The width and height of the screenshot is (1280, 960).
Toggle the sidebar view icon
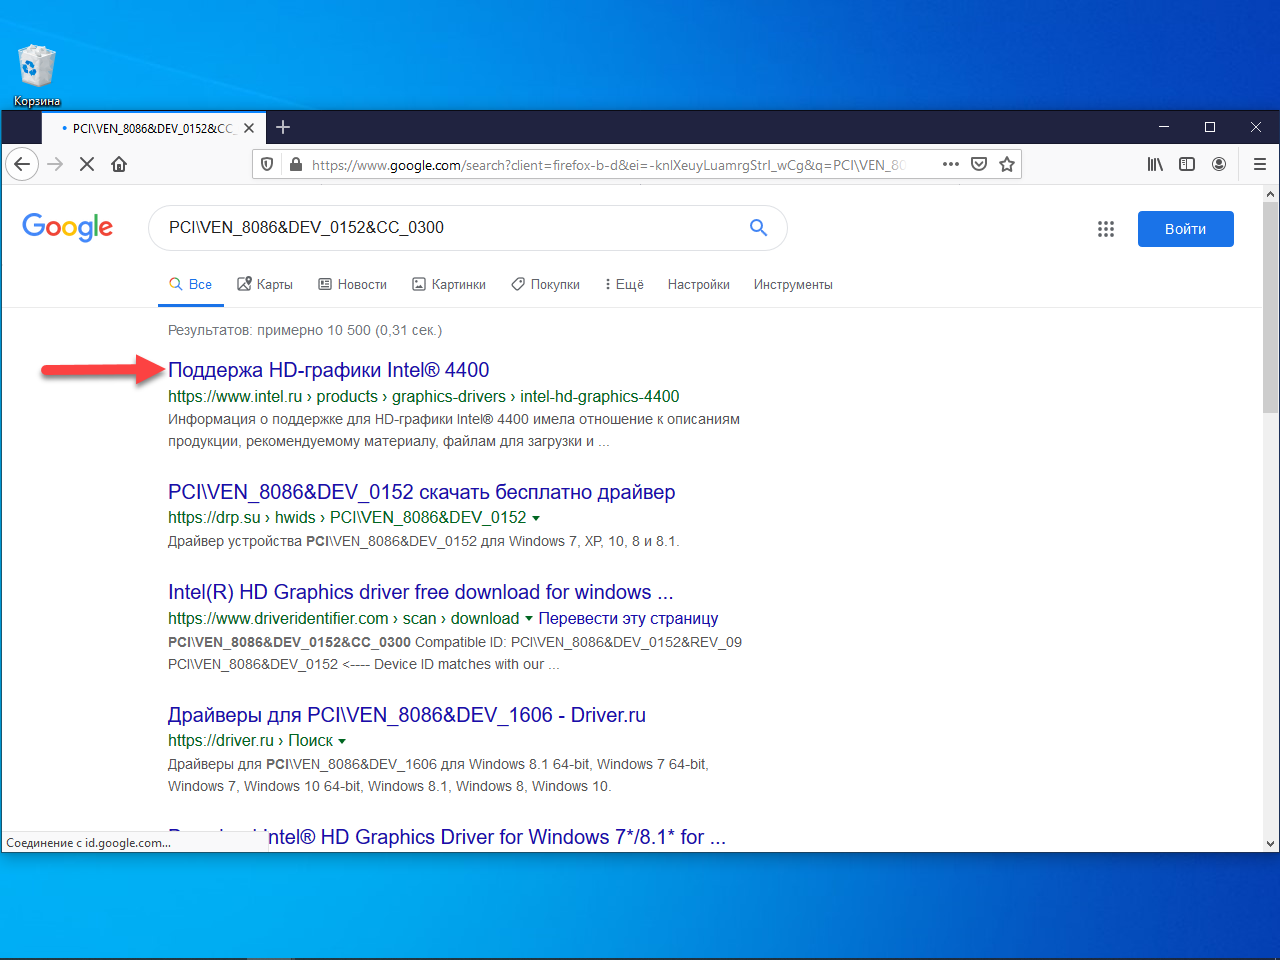click(1187, 164)
